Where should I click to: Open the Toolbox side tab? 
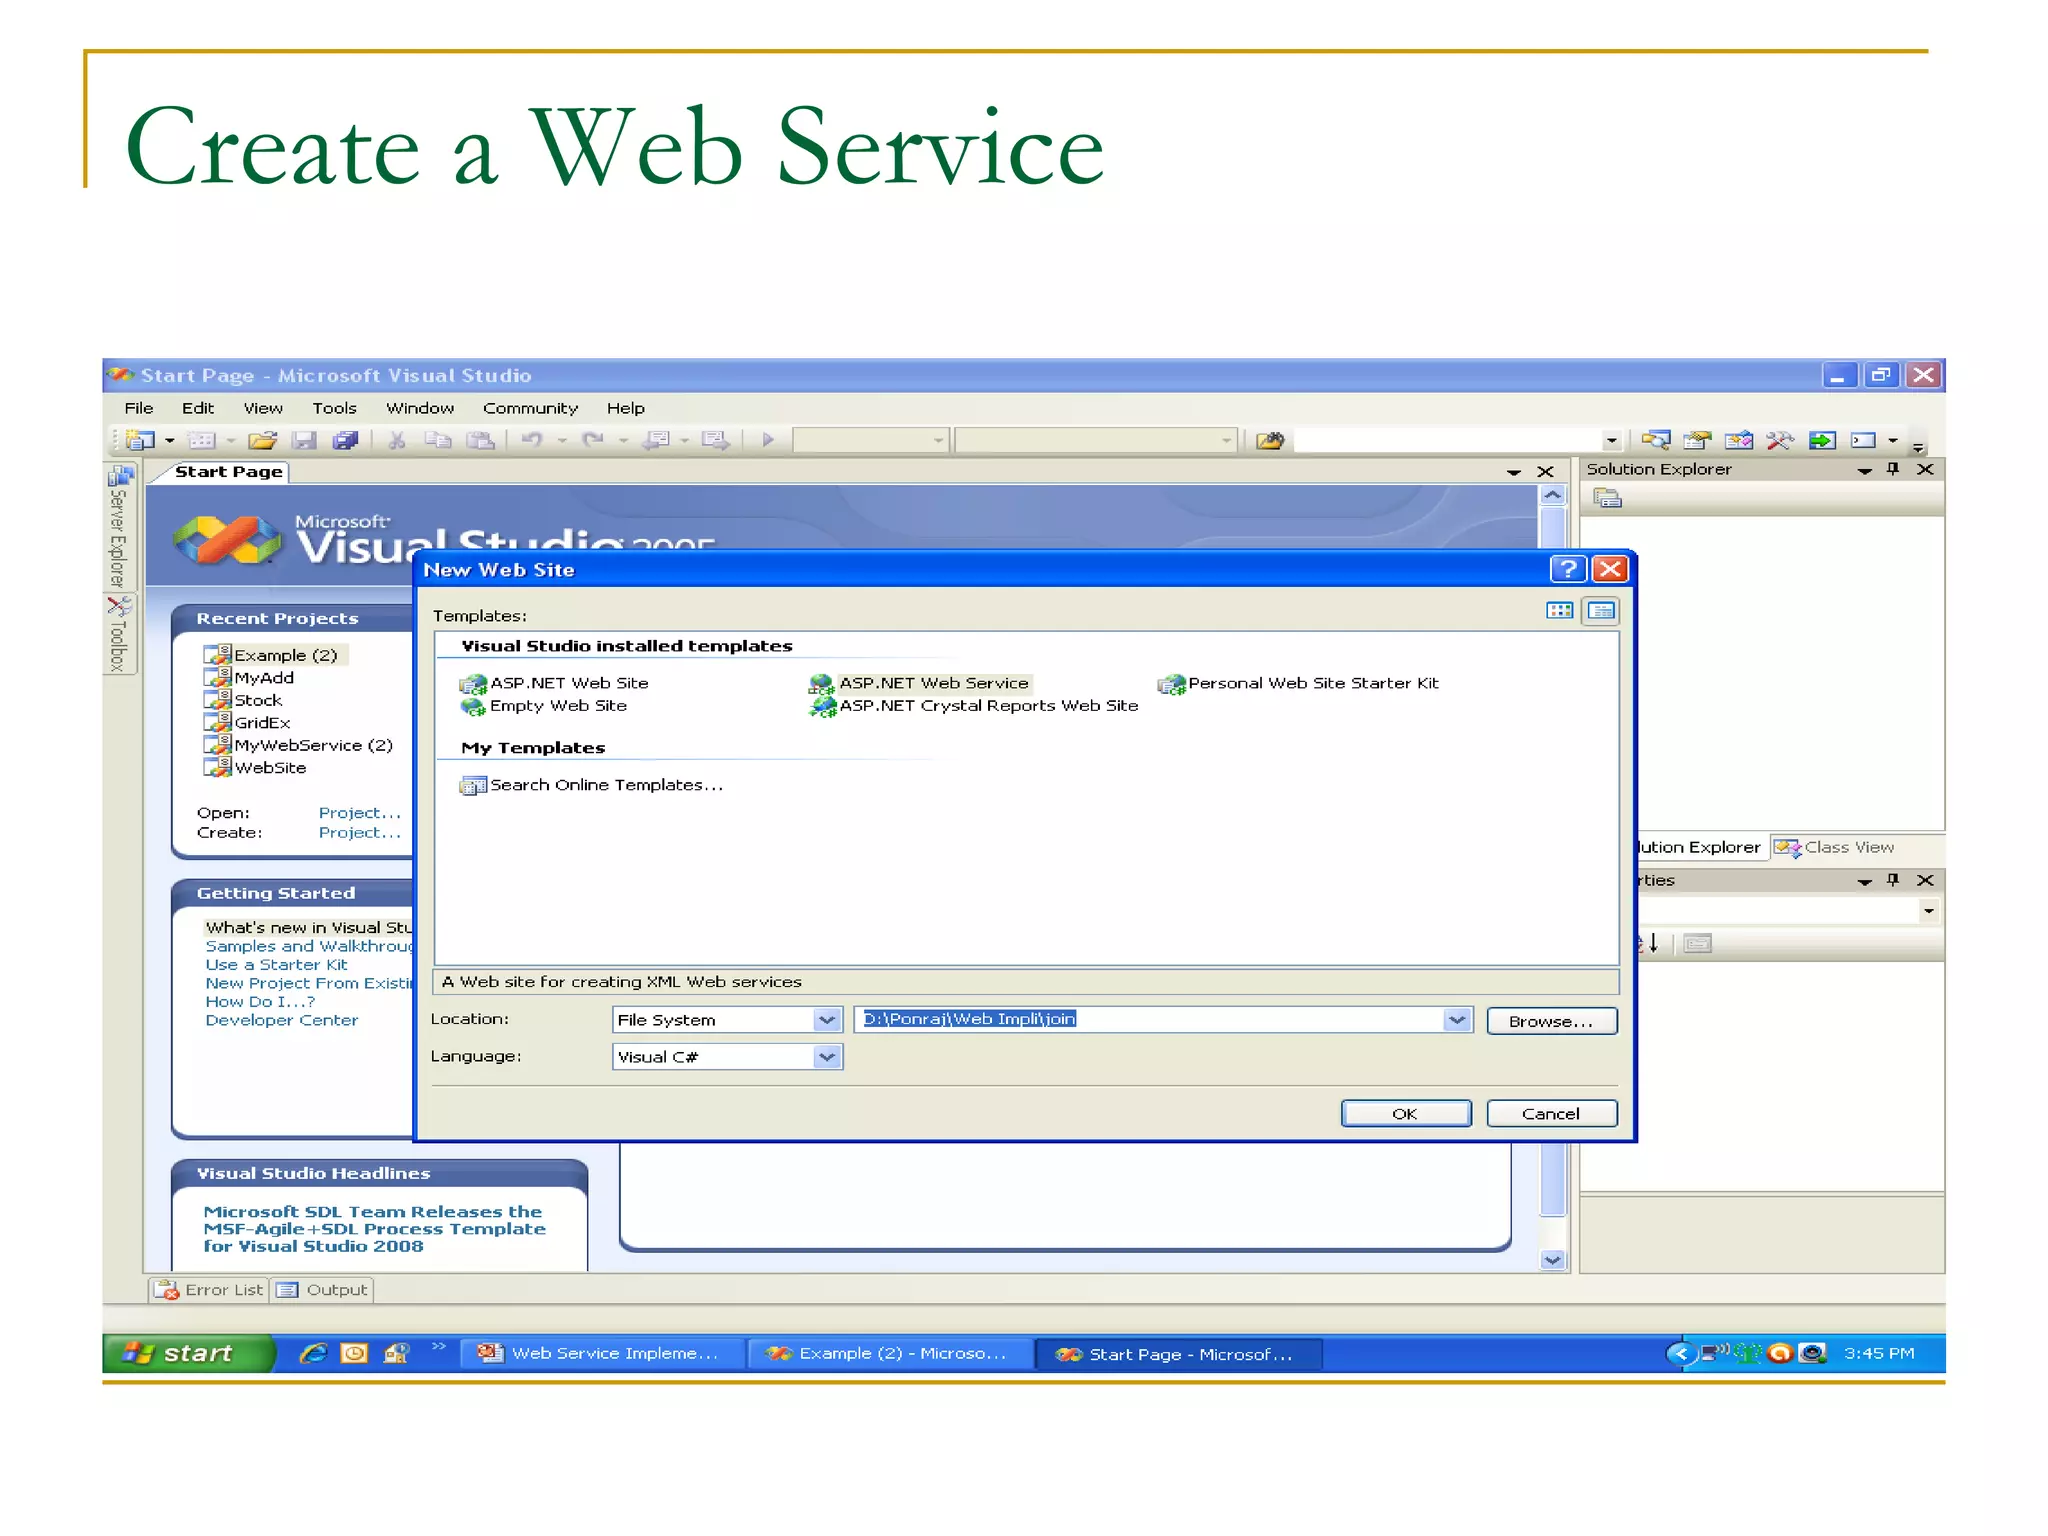coord(119,634)
